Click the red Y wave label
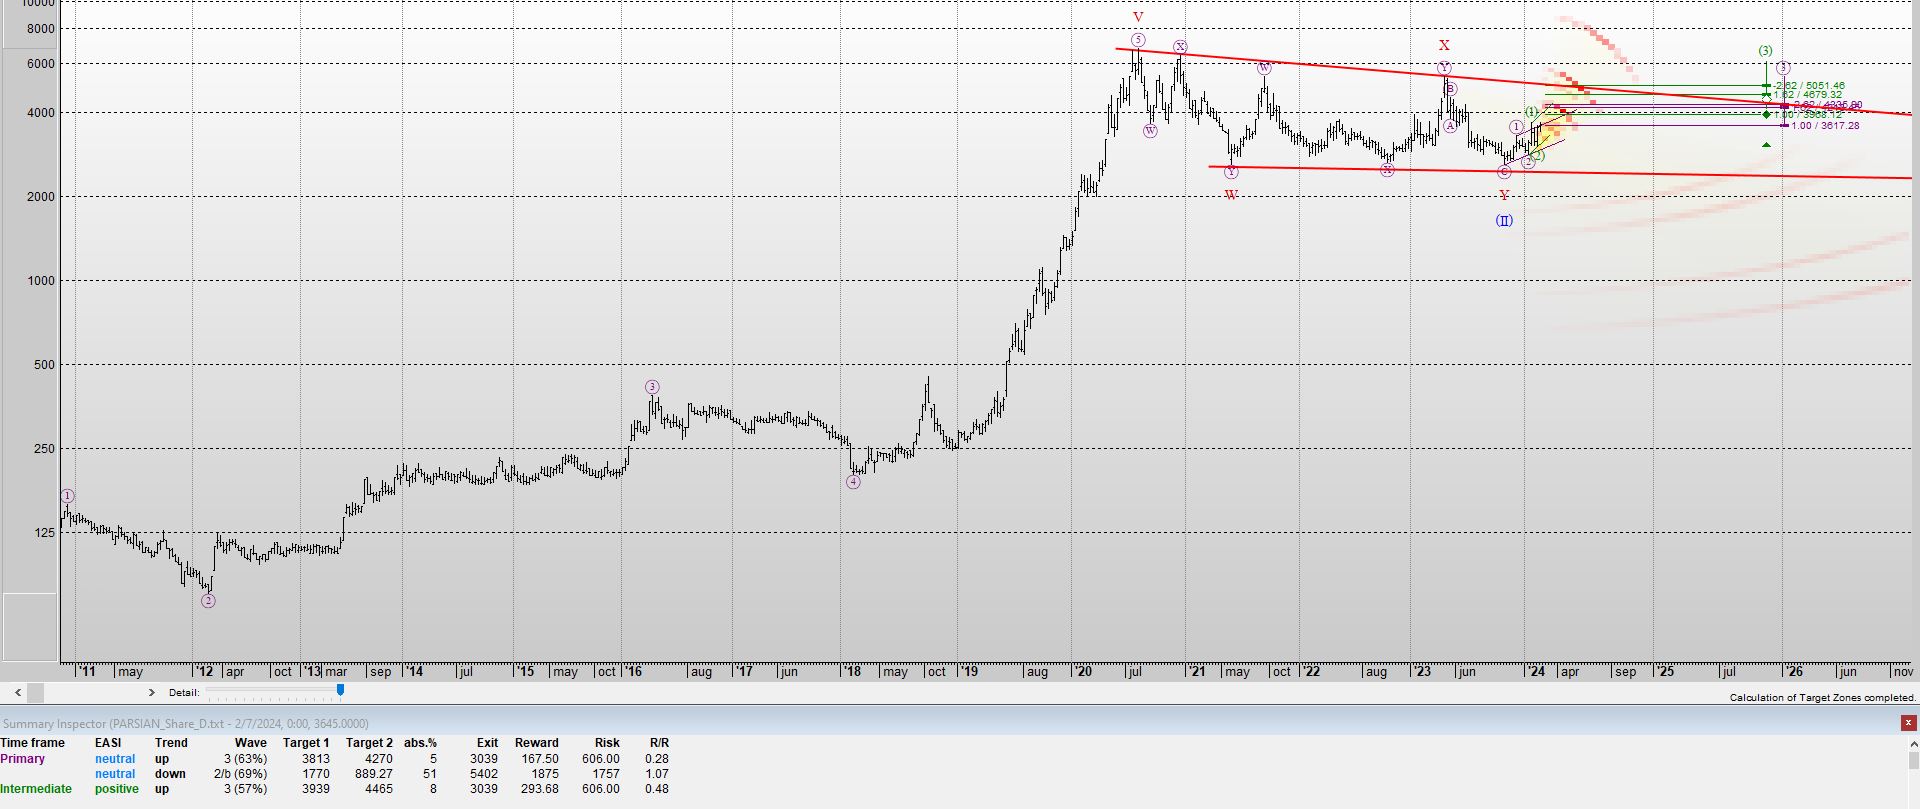1920x809 pixels. click(1504, 196)
